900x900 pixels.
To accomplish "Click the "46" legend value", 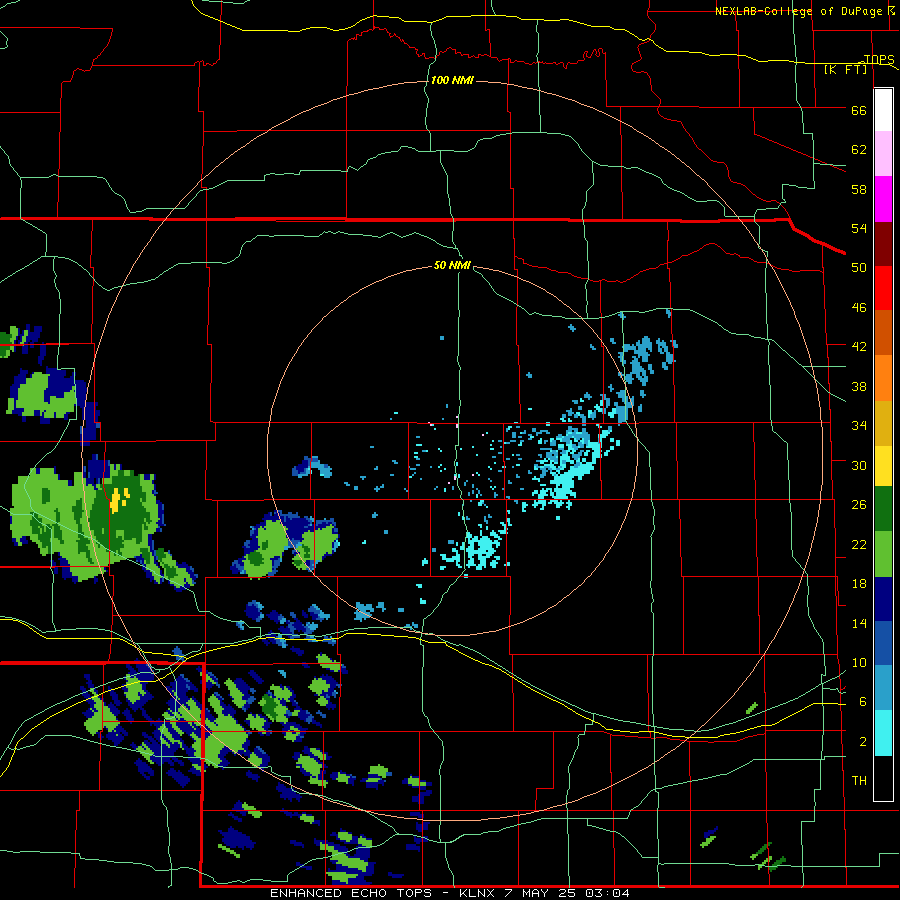I will tap(859, 308).
